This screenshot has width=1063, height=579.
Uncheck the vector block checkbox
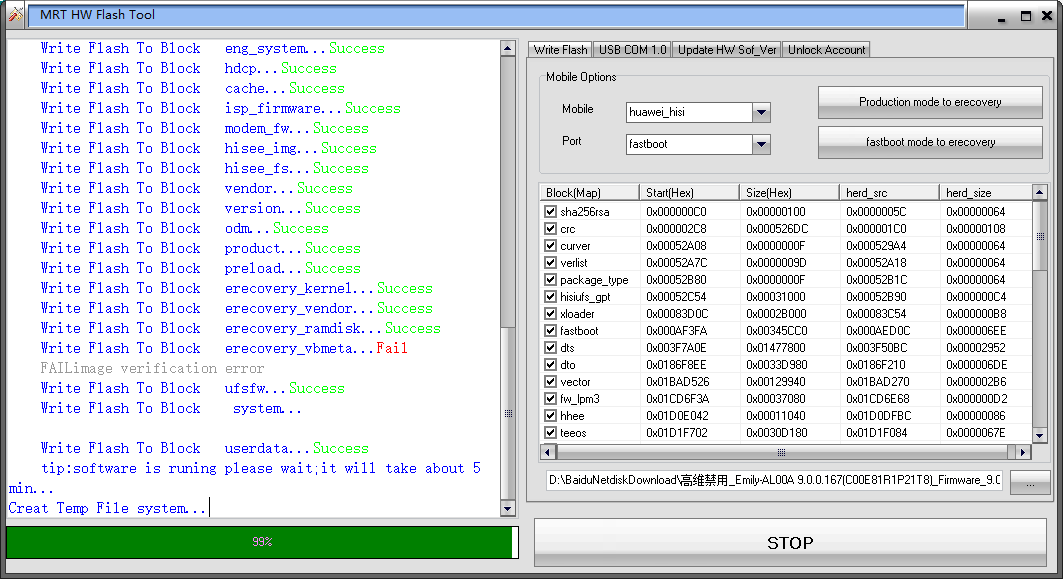550,382
